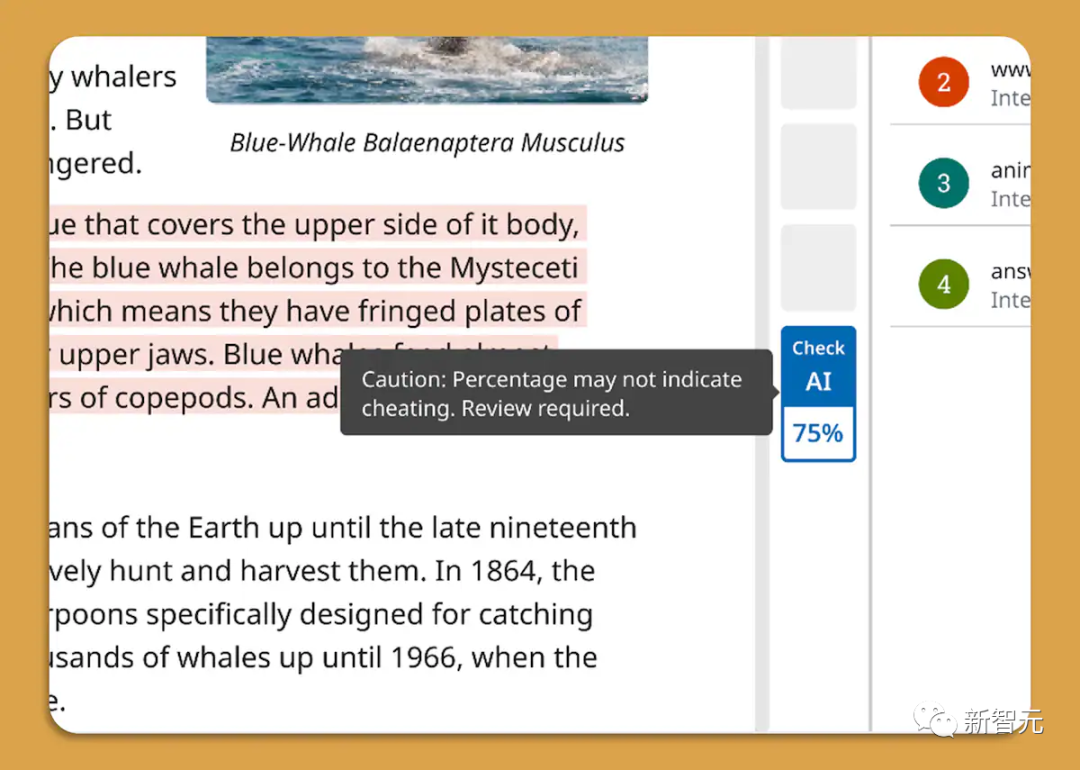The width and height of the screenshot is (1080, 770).
Task: Click the topmost gray sidebar placeholder tile
Action: [818, 72]
